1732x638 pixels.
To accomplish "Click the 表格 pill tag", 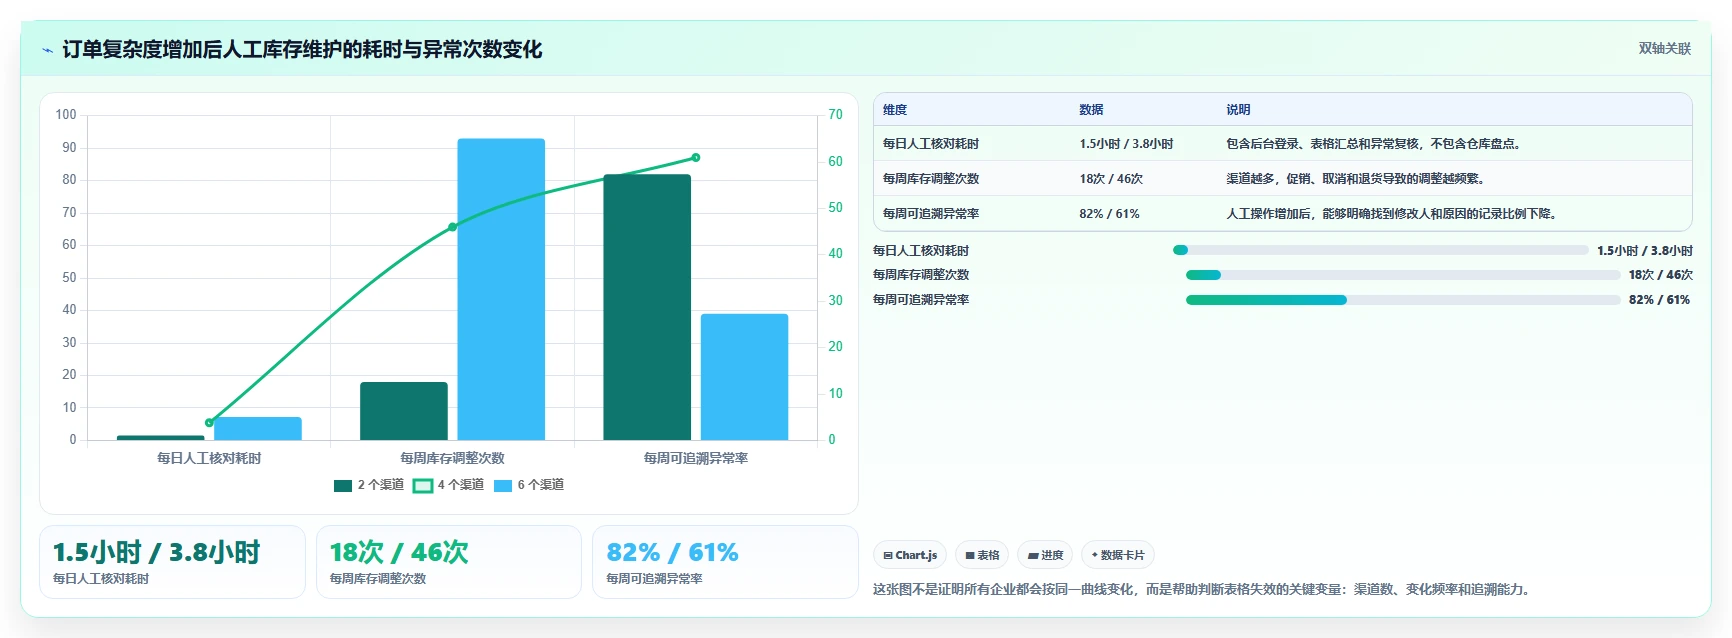I will pyautogui.click(x=982, y=555).
